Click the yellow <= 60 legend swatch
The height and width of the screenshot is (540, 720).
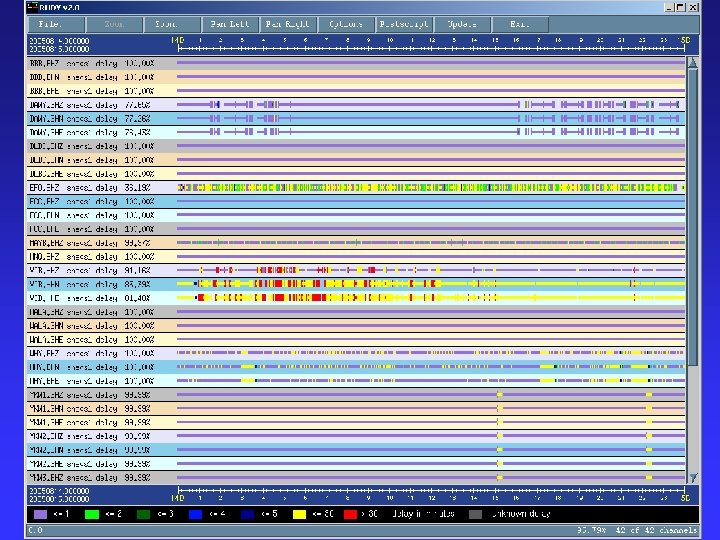click(x=299, y=514)
